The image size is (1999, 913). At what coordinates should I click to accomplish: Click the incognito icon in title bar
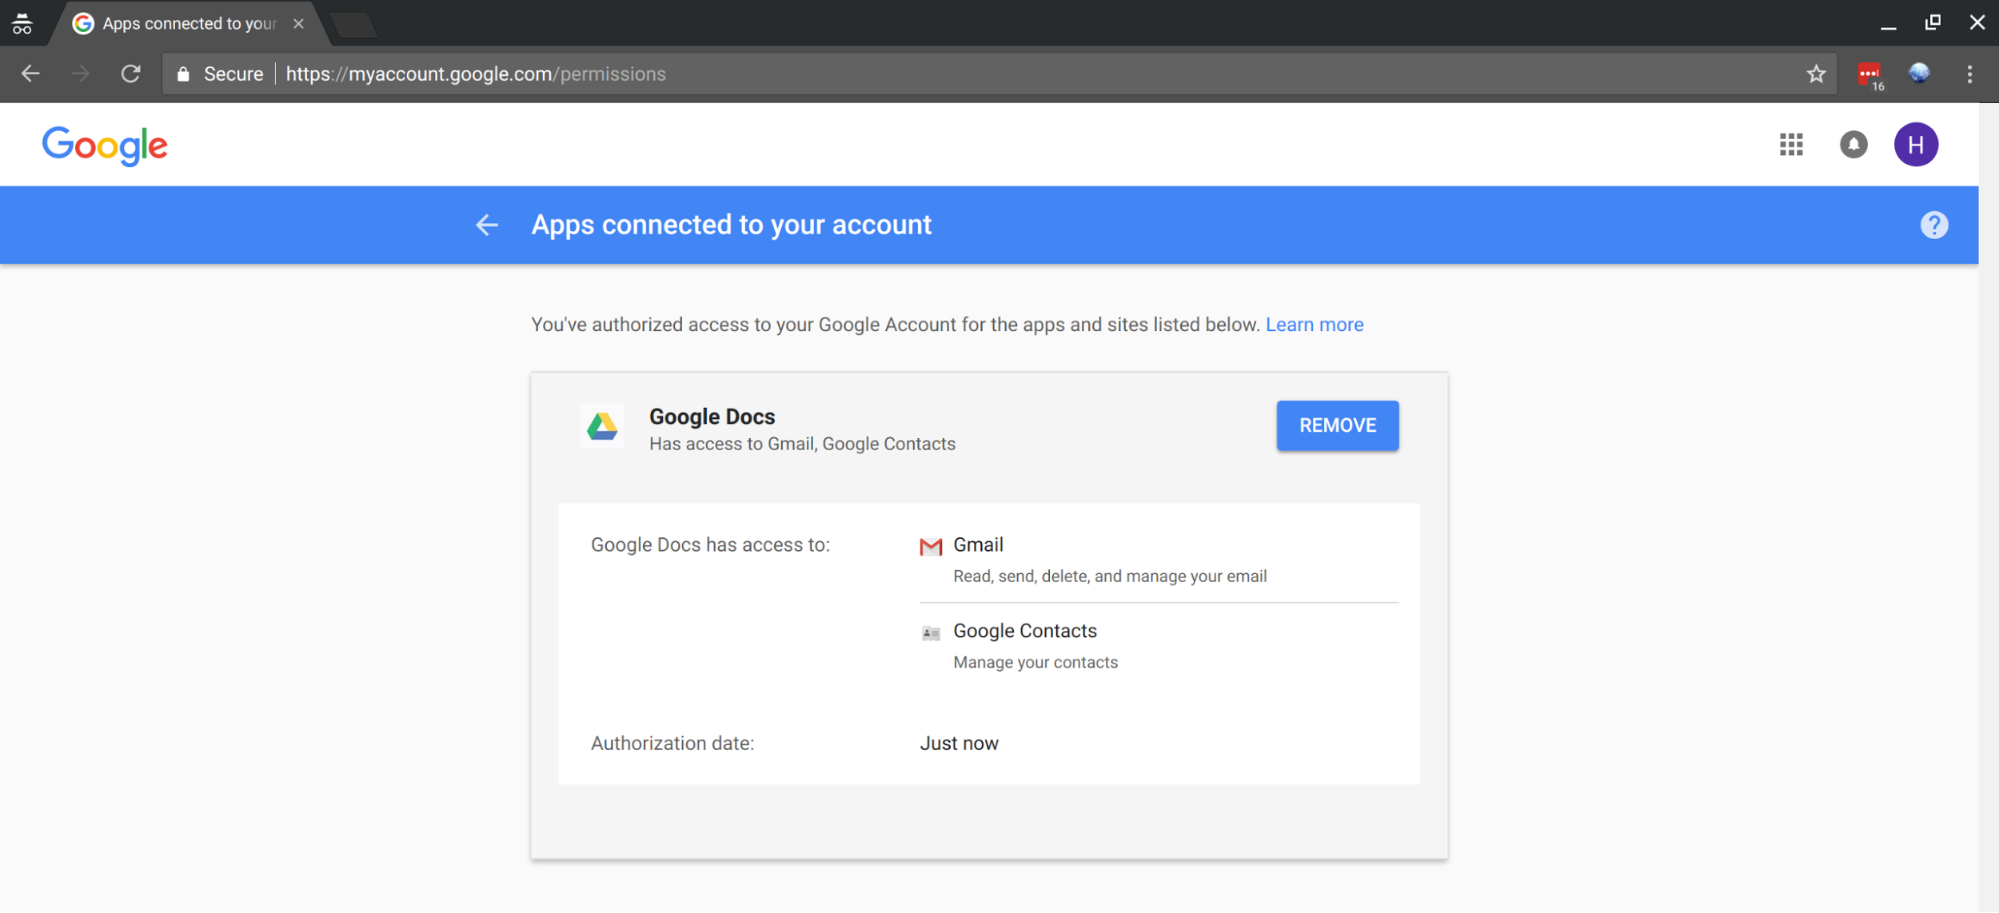pos(22,23)
